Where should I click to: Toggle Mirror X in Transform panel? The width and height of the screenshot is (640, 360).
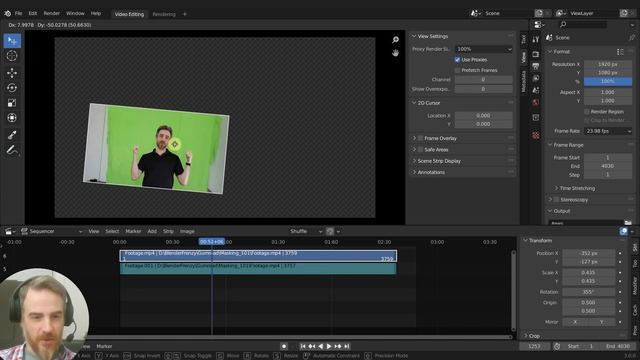pyautogui.click(x=575, y=322)
